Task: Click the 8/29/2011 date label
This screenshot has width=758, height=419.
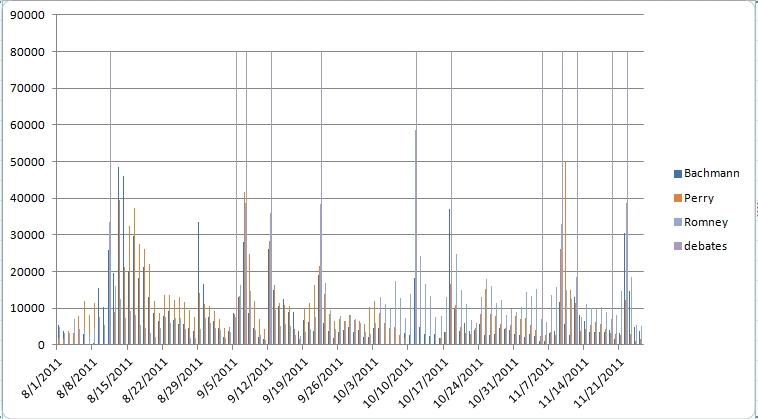Action: (x=181, y=378)
